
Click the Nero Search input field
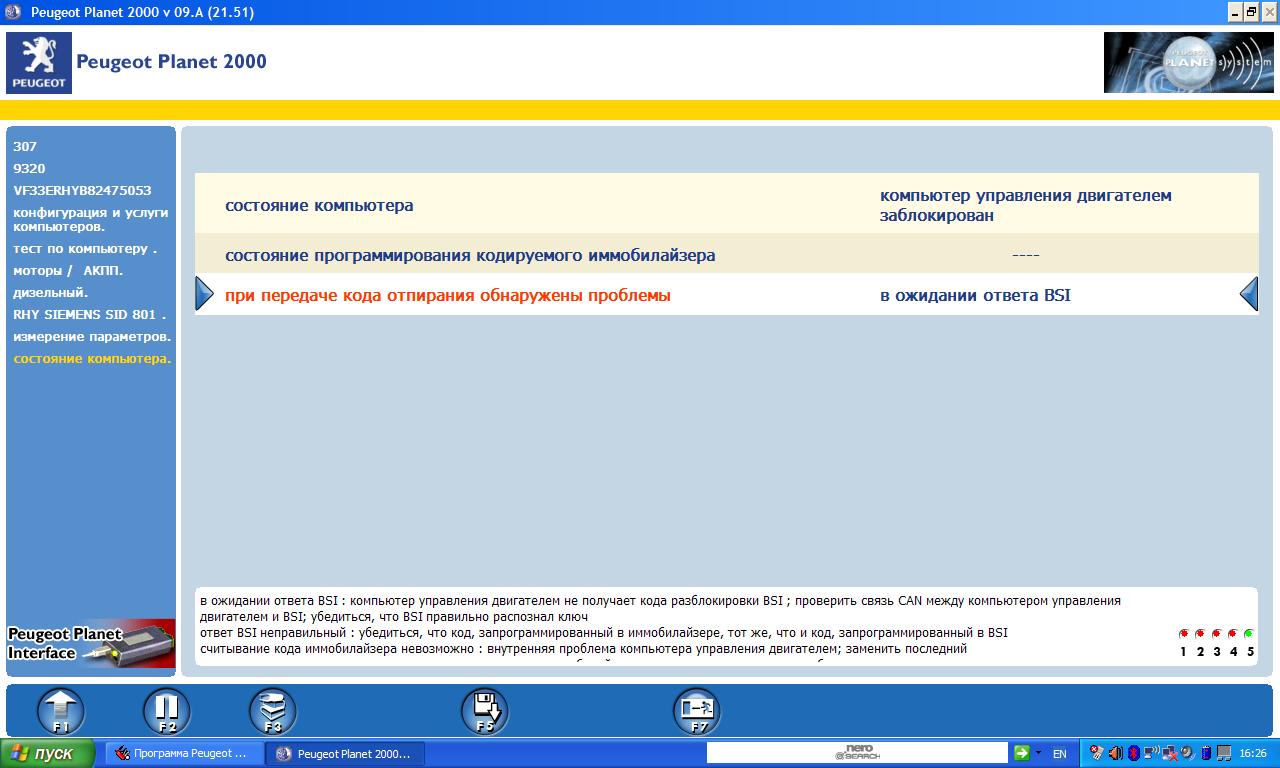click(x=857, y=753)
